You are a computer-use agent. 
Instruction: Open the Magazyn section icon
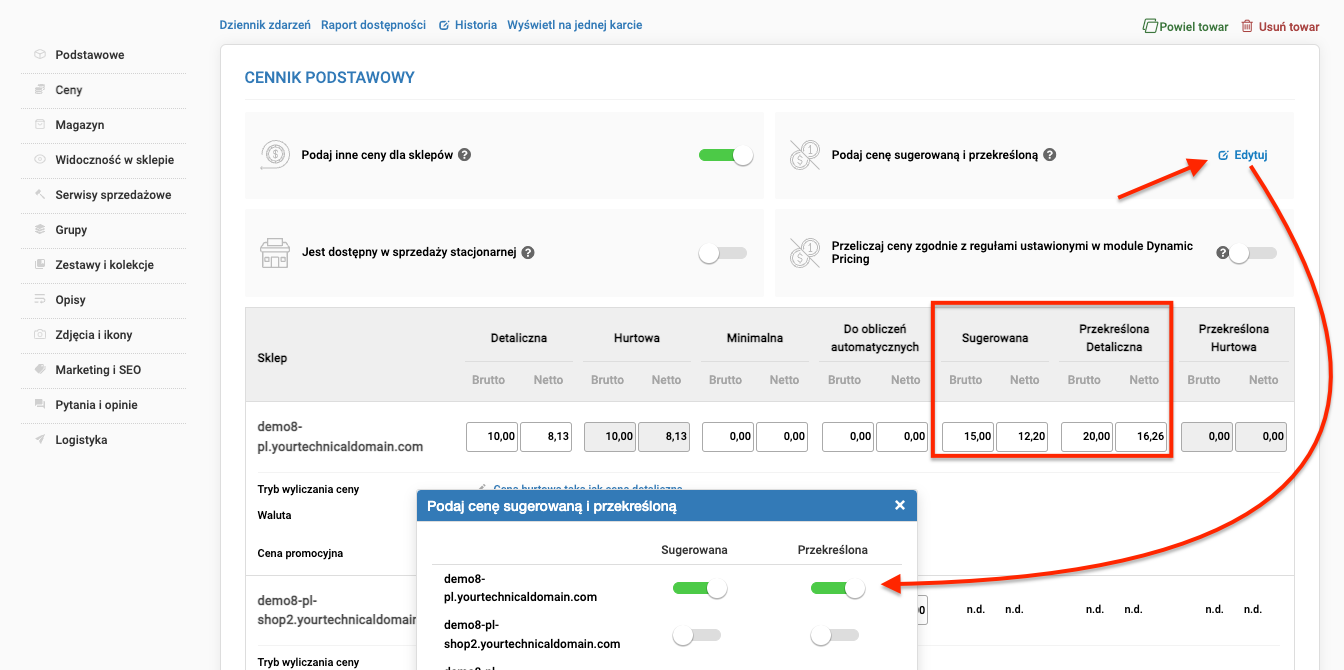click(x=40, y=125)
